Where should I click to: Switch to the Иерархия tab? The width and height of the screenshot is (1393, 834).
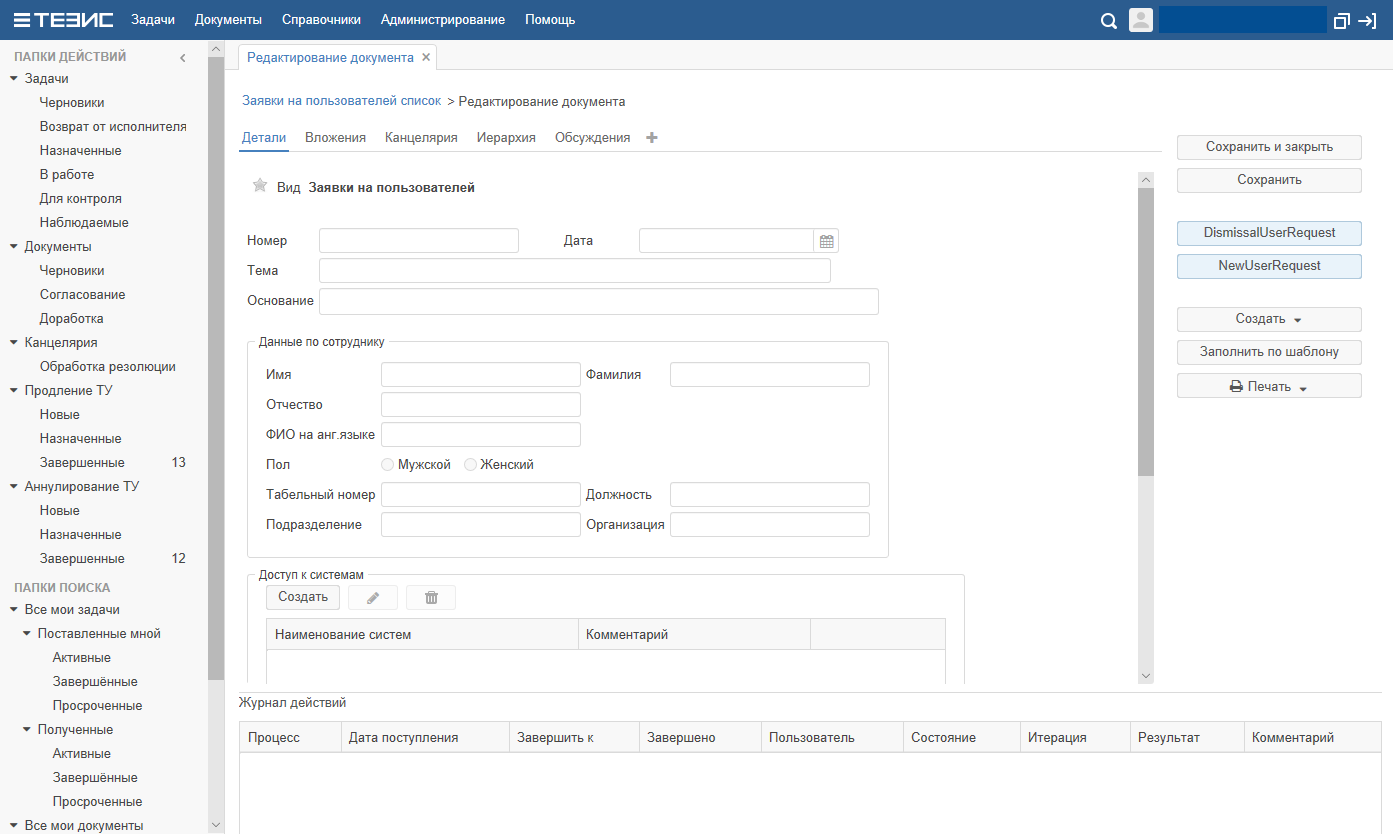506,138
